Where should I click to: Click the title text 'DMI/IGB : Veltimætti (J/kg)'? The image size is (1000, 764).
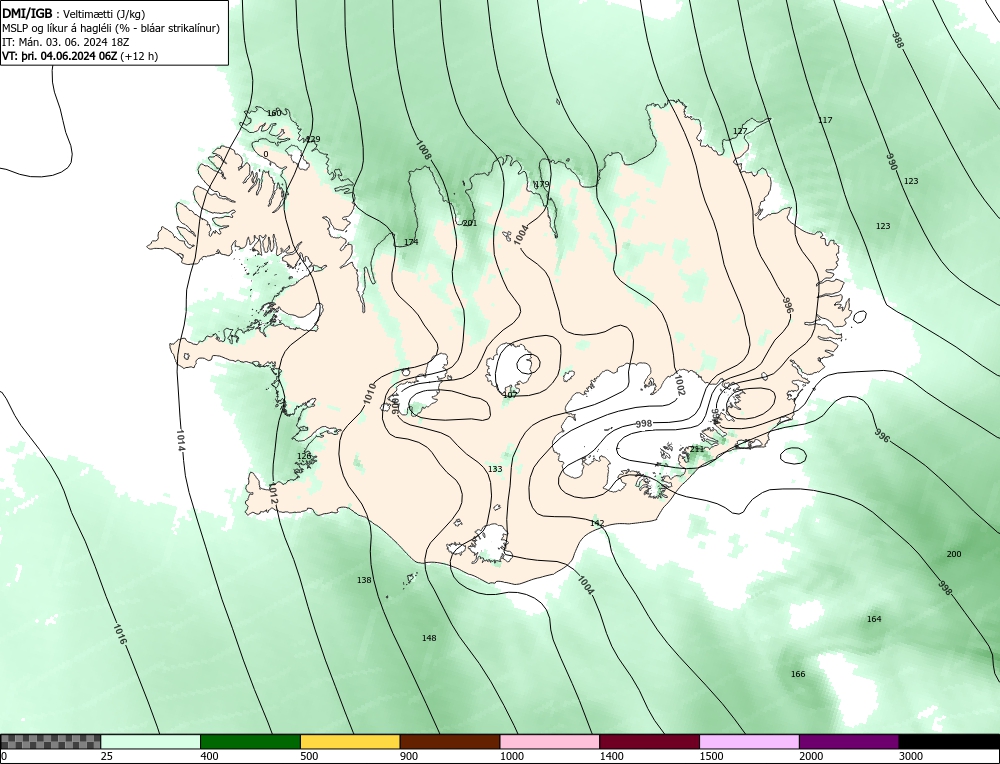click(x=73, y=14)
